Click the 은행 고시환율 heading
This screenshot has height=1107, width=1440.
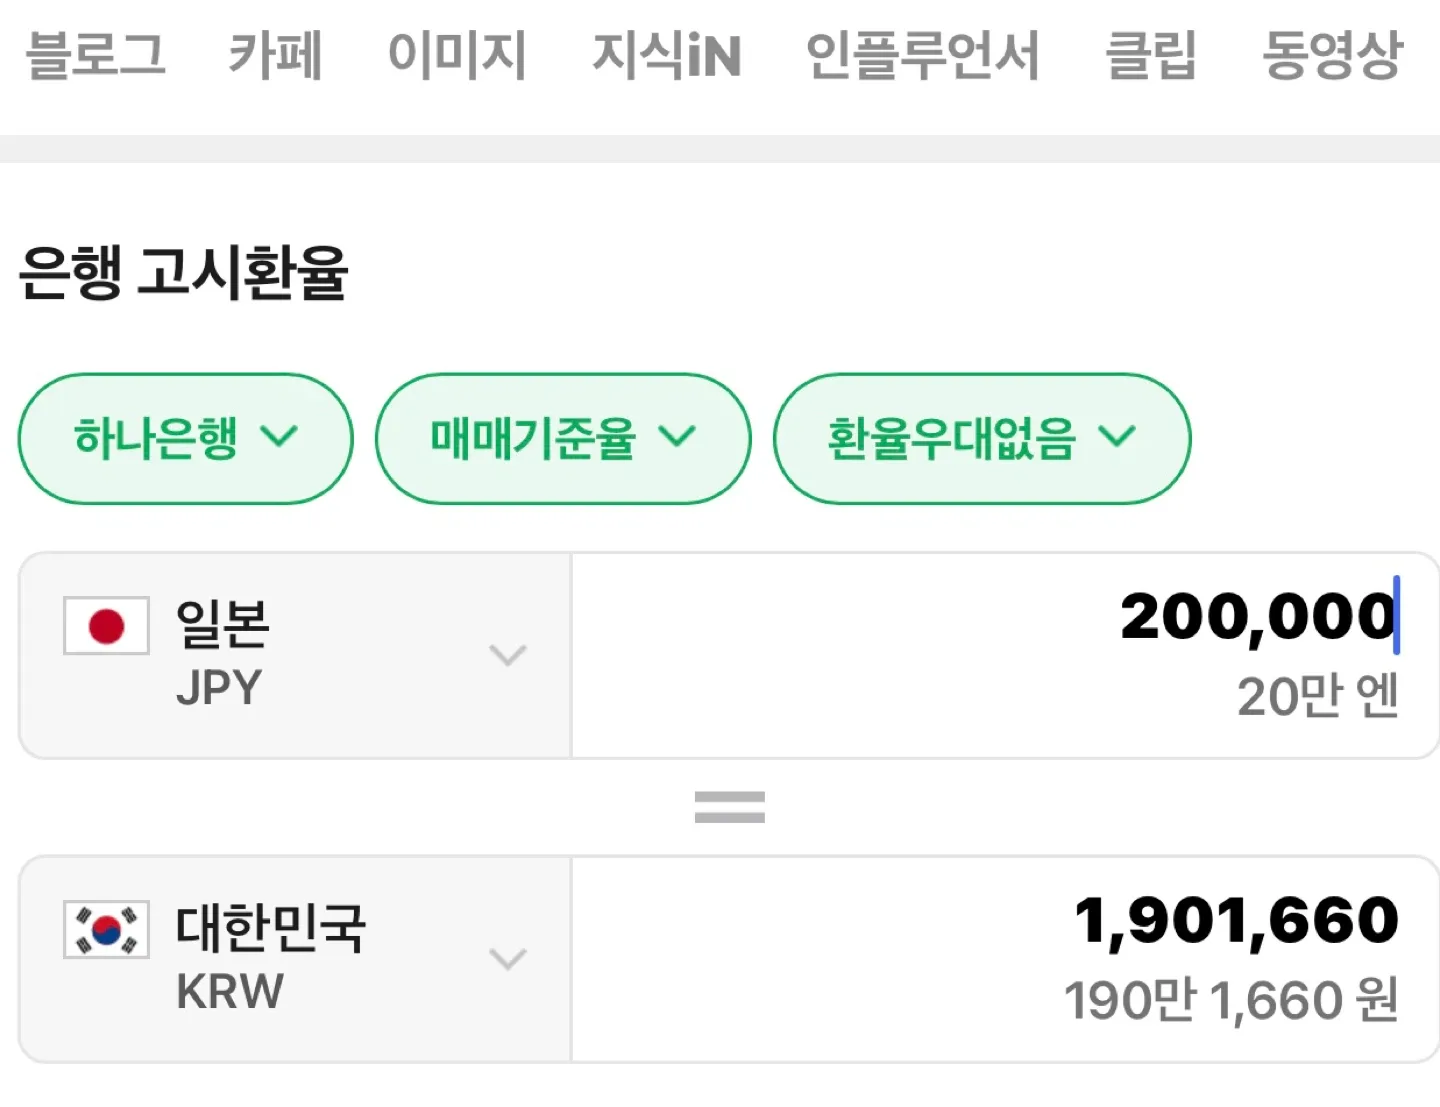coord(183,272)
